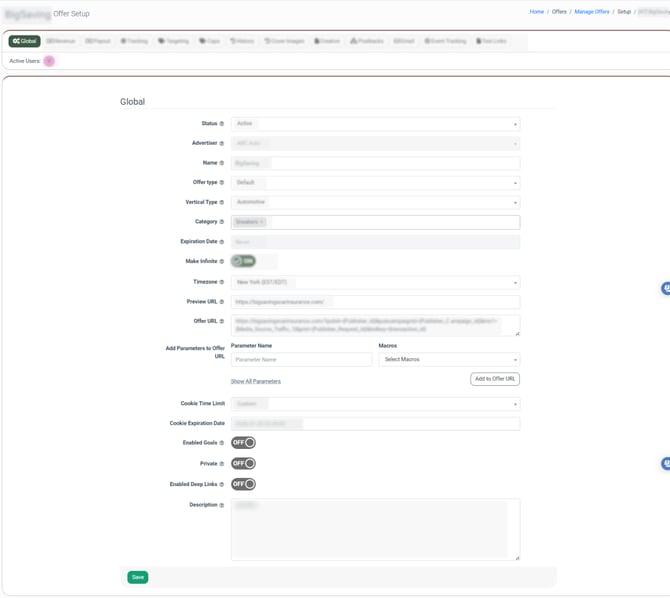The width and height of the screenshot is (670, 598).
Task: Click the Preview URL help icon
Action: [x=222, y=302]
